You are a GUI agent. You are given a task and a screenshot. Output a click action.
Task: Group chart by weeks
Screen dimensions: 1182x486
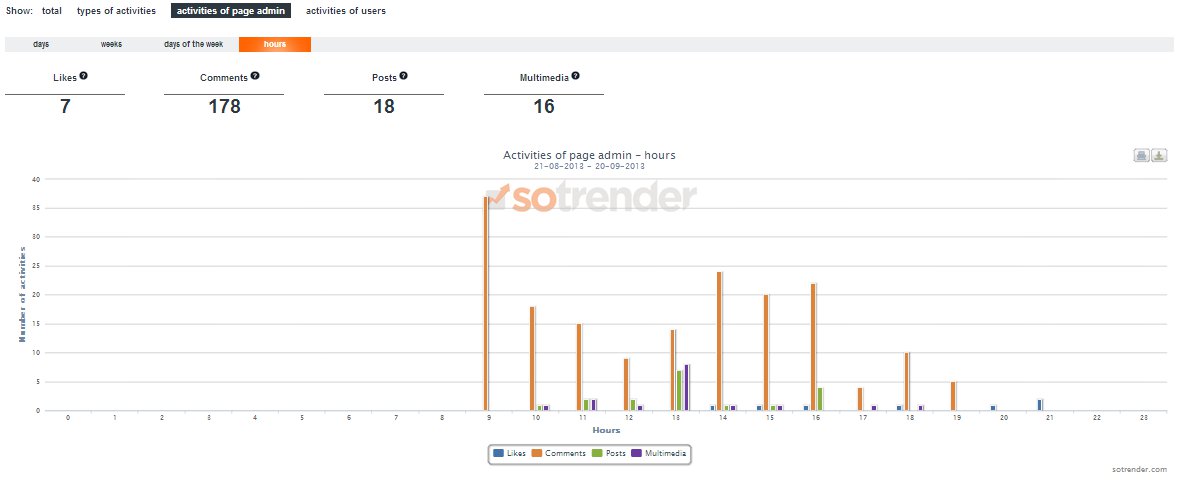tap(111, 45)
